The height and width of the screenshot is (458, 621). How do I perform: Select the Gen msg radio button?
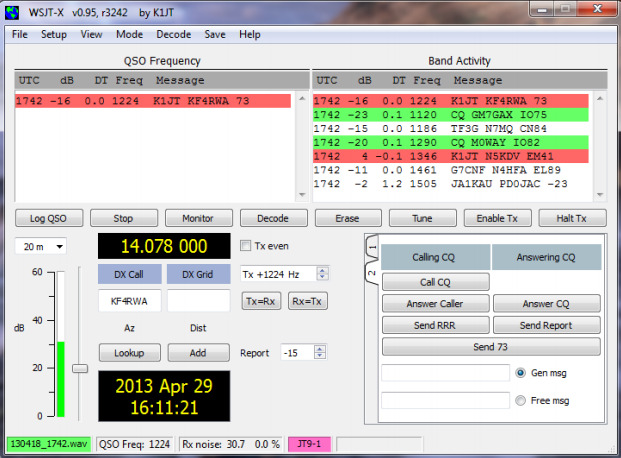point(520,373)
